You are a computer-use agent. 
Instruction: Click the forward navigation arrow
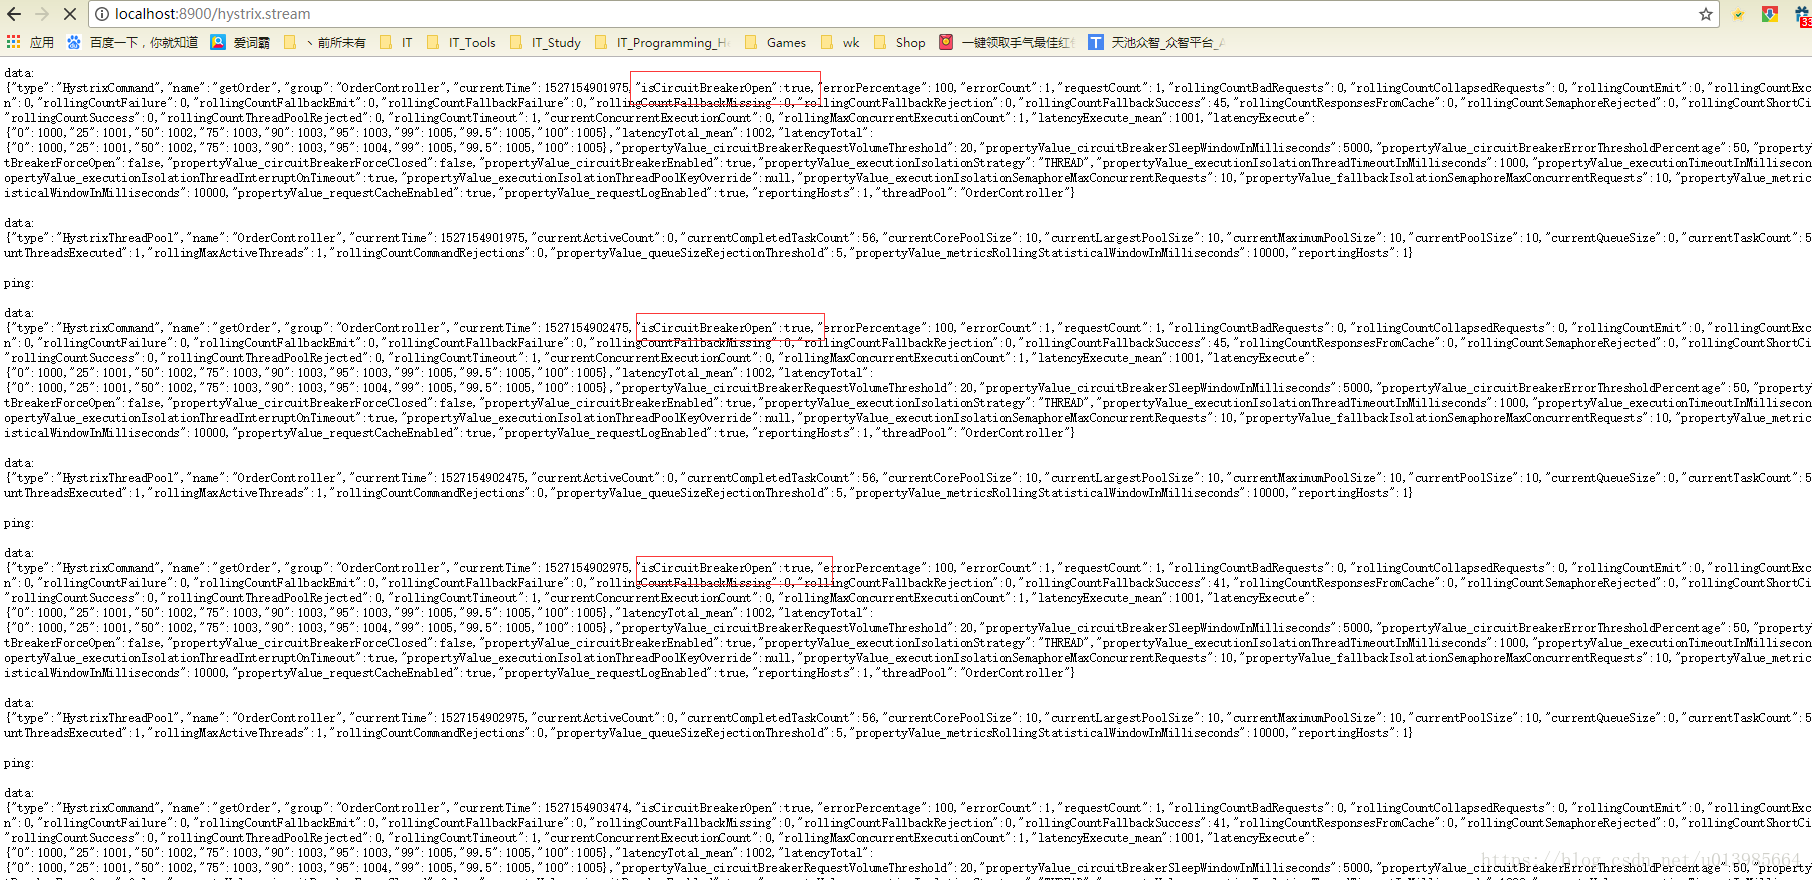point(42,14)
